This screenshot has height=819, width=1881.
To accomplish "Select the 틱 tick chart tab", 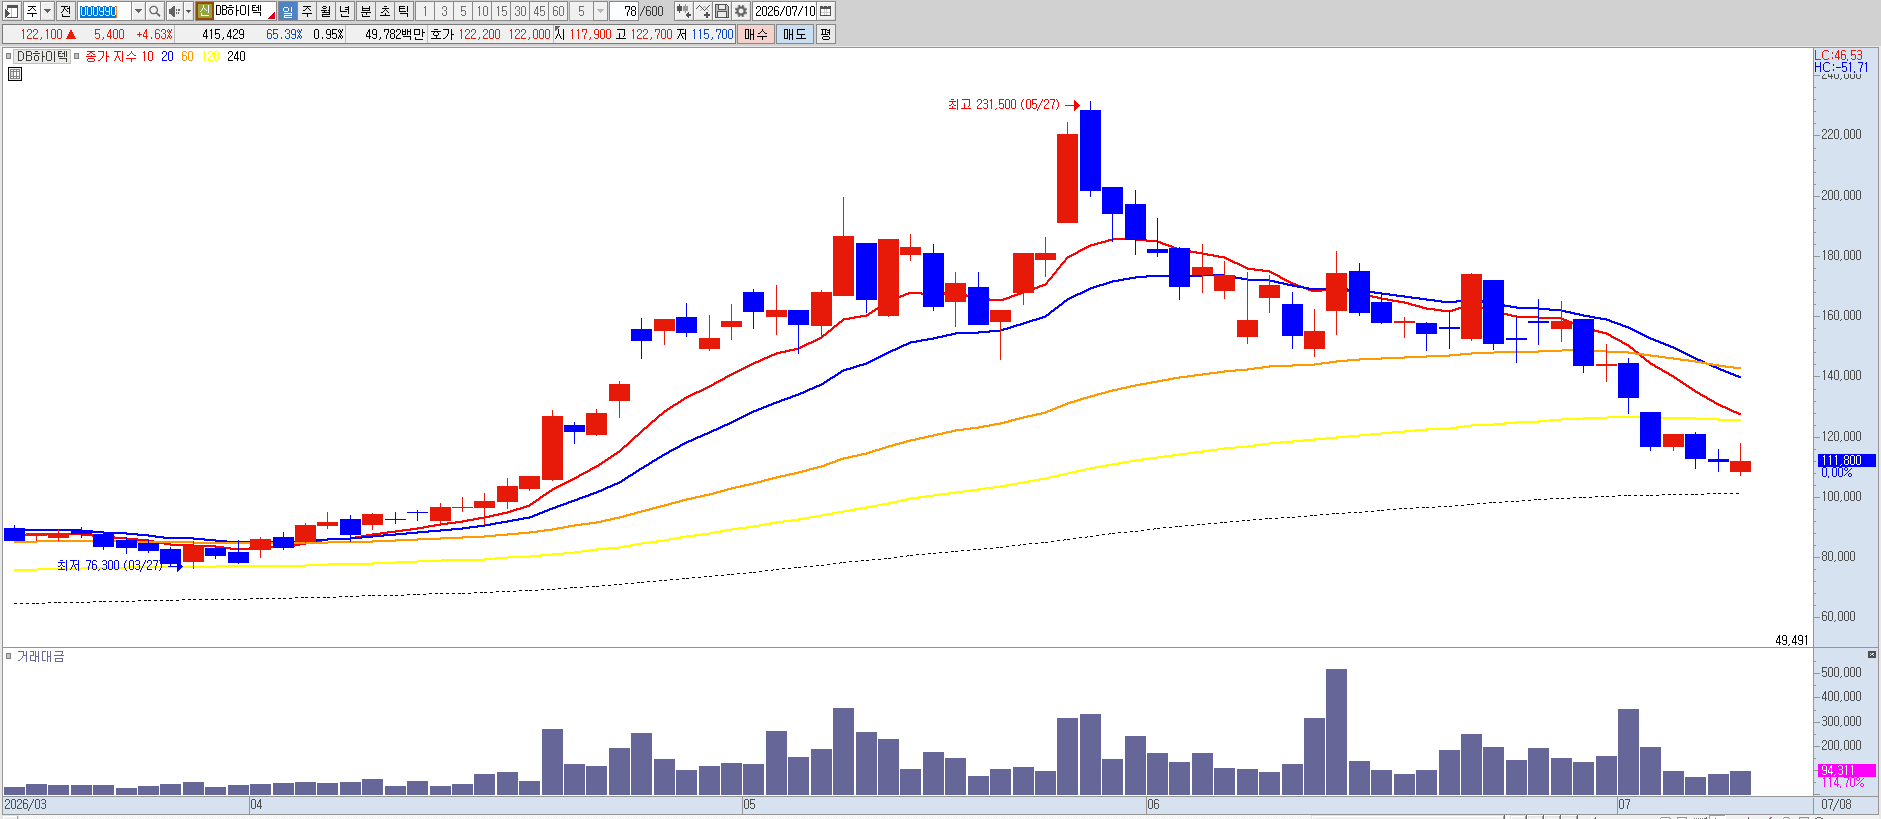I will [x=403, y=11].
